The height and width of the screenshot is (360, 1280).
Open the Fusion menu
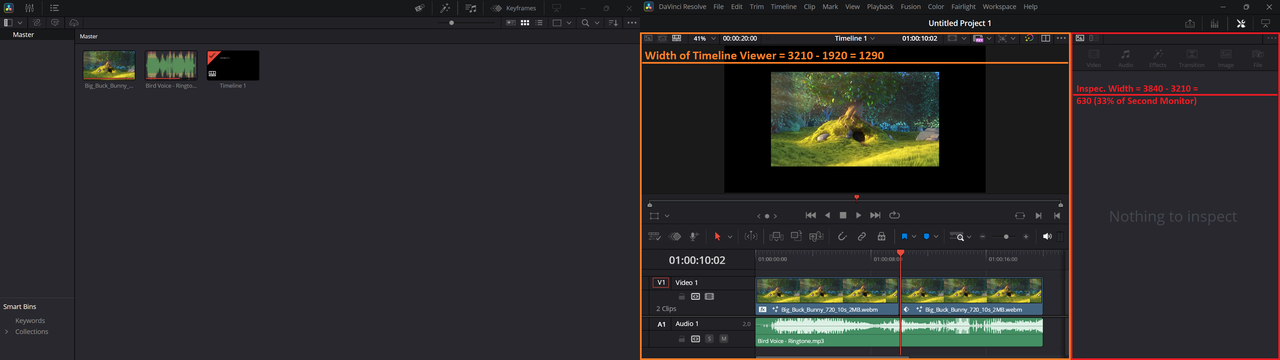pos(910,7)
